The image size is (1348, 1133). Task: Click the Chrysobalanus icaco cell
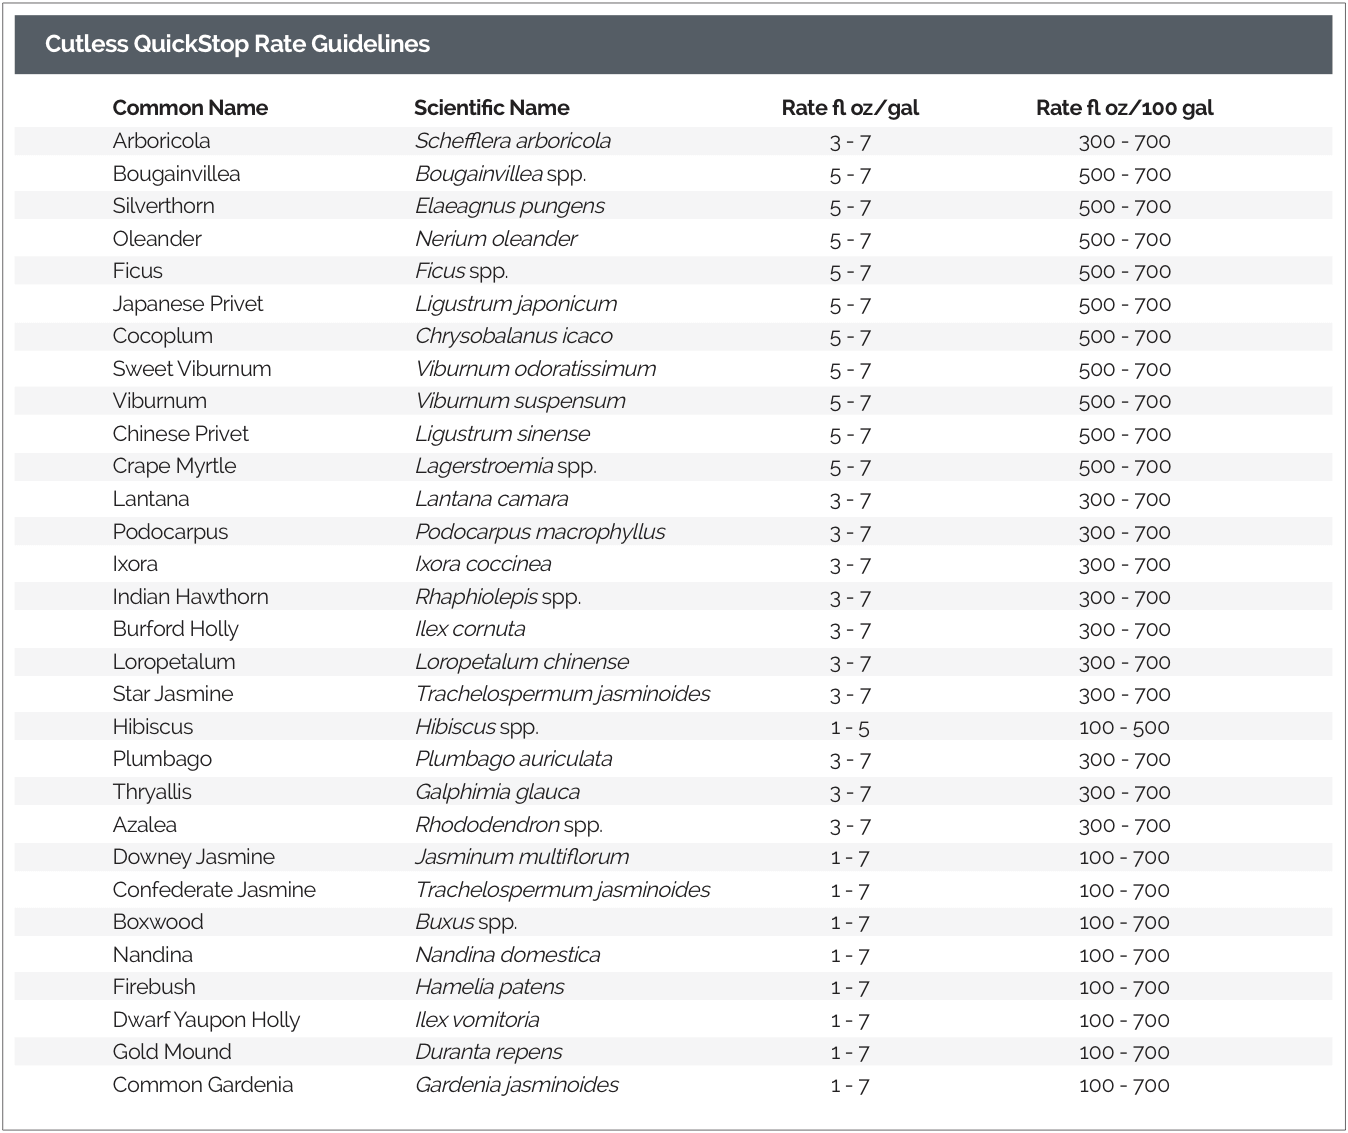[514, 336]
